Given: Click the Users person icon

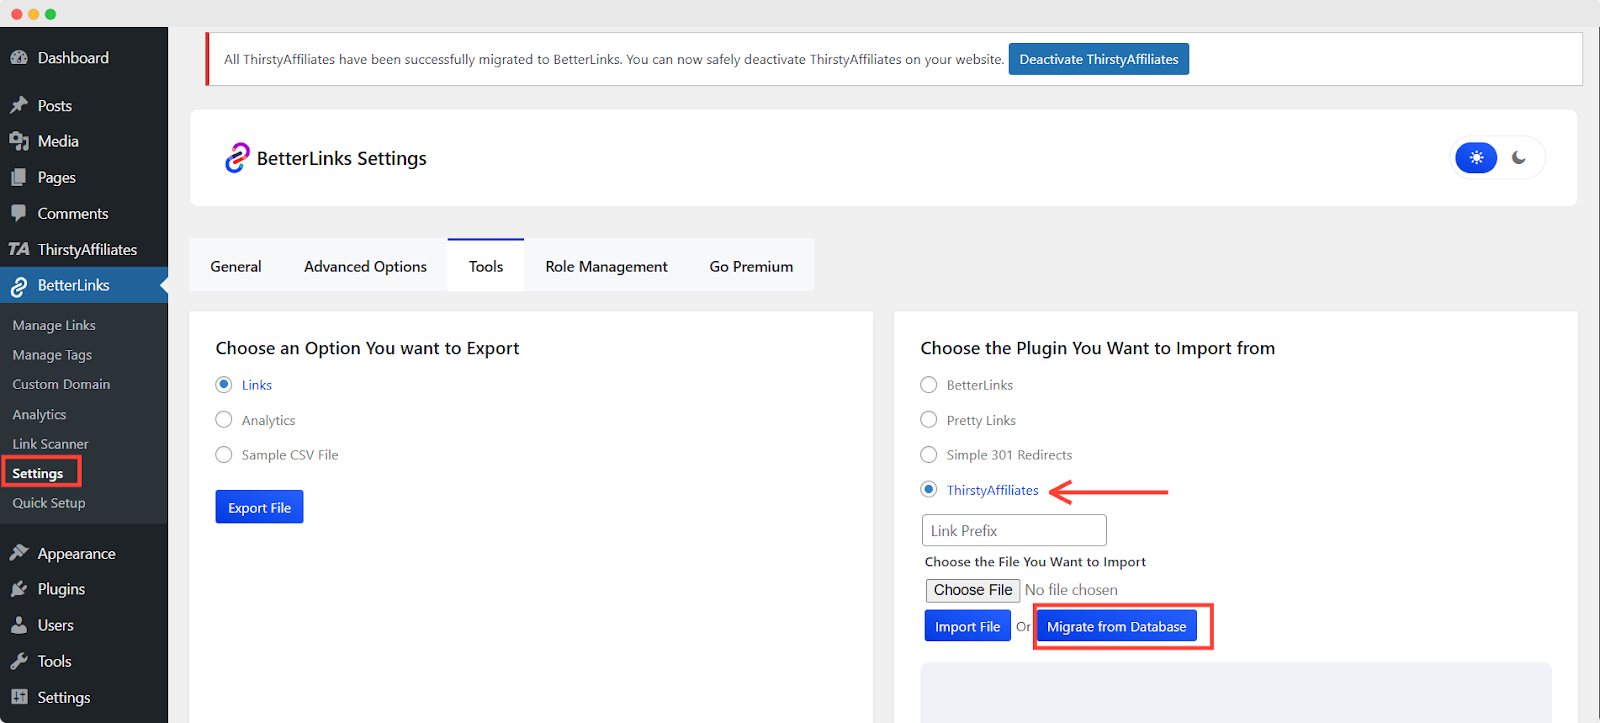Looking at the screenshot, I should [x=19, y=625].
